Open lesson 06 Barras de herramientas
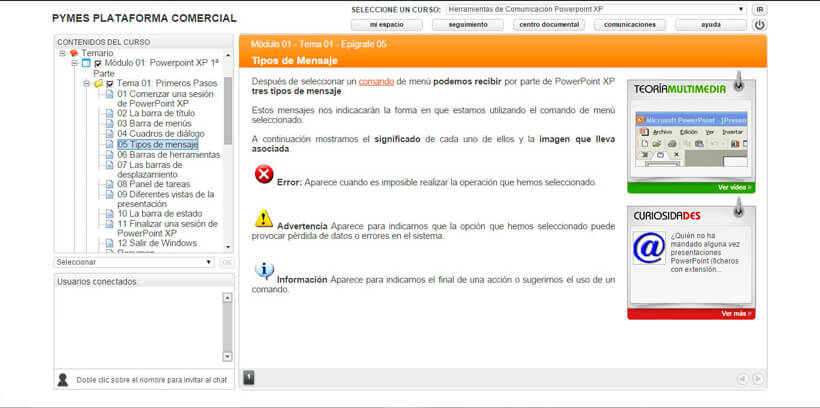 [168, 155]
